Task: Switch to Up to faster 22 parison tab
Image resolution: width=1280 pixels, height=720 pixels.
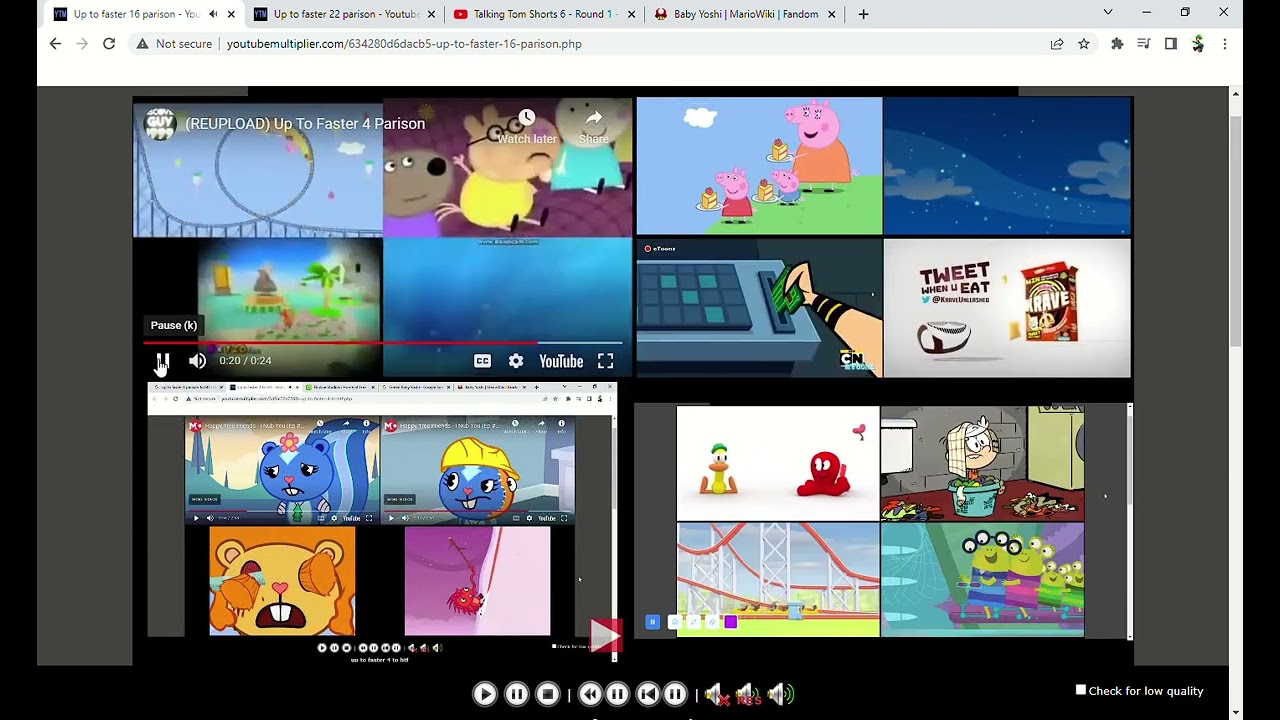Action: click(345, 14)
